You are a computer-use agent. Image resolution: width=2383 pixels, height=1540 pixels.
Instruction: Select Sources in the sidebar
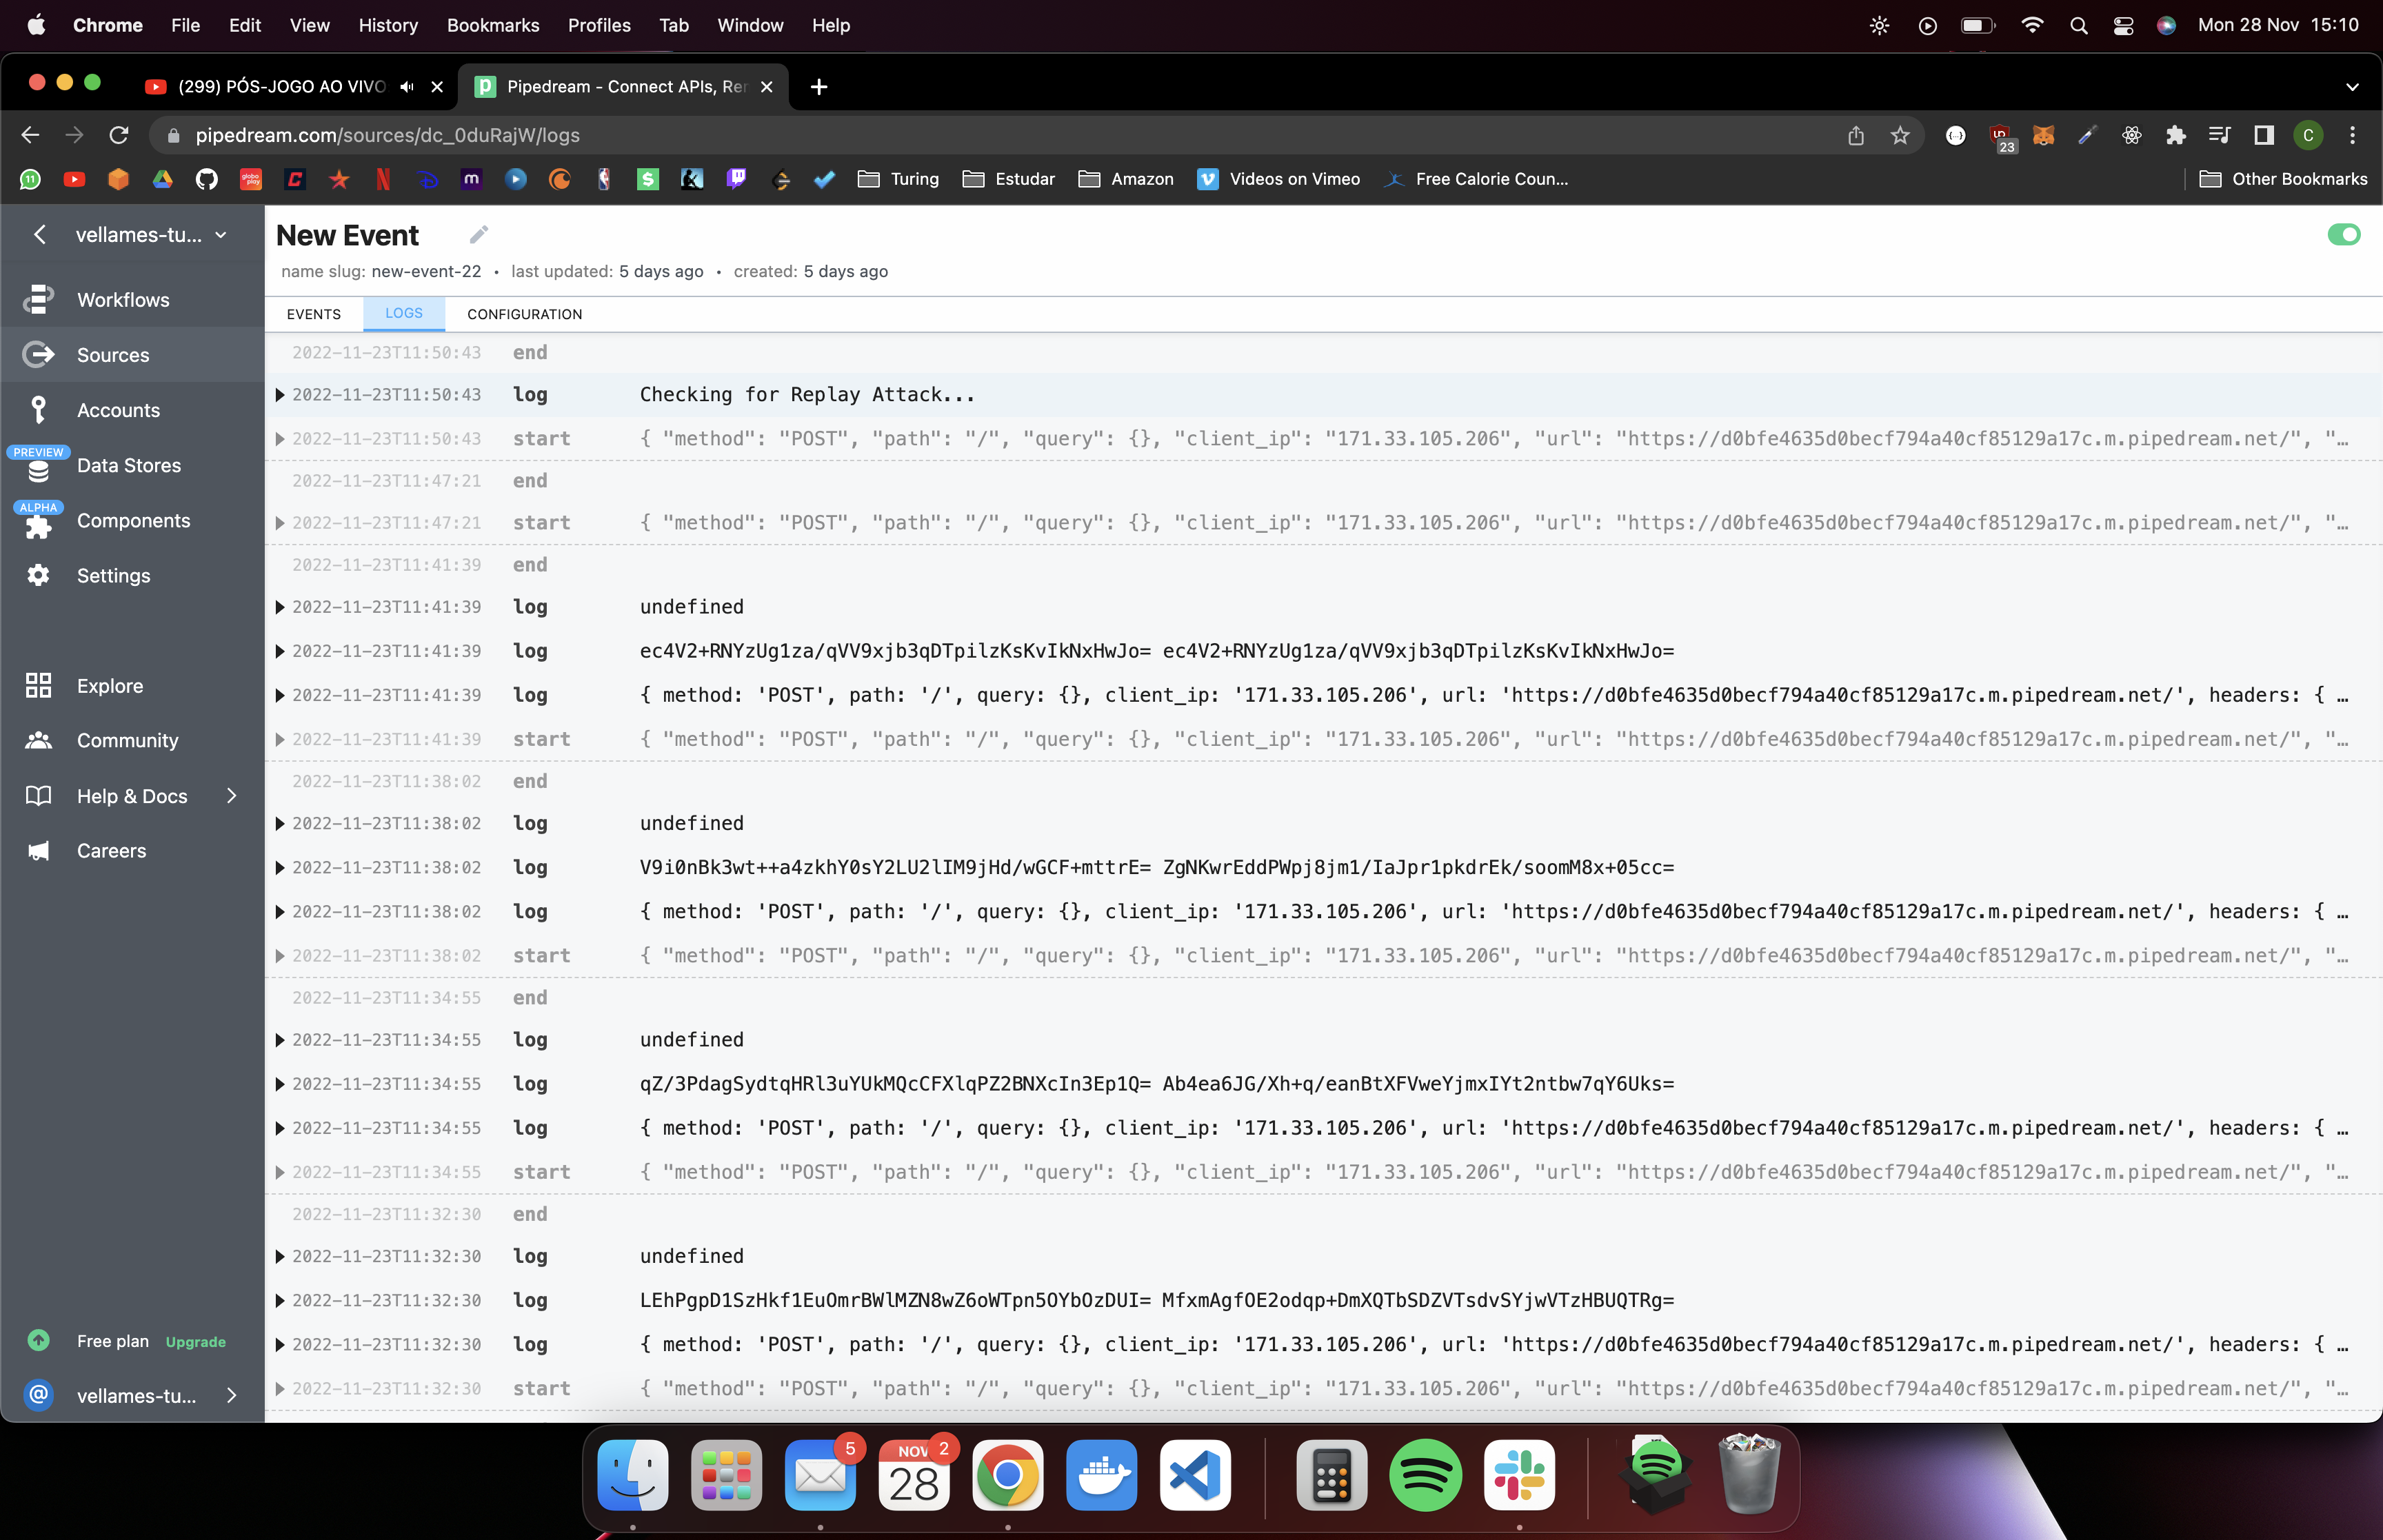[x=111, y=354]
